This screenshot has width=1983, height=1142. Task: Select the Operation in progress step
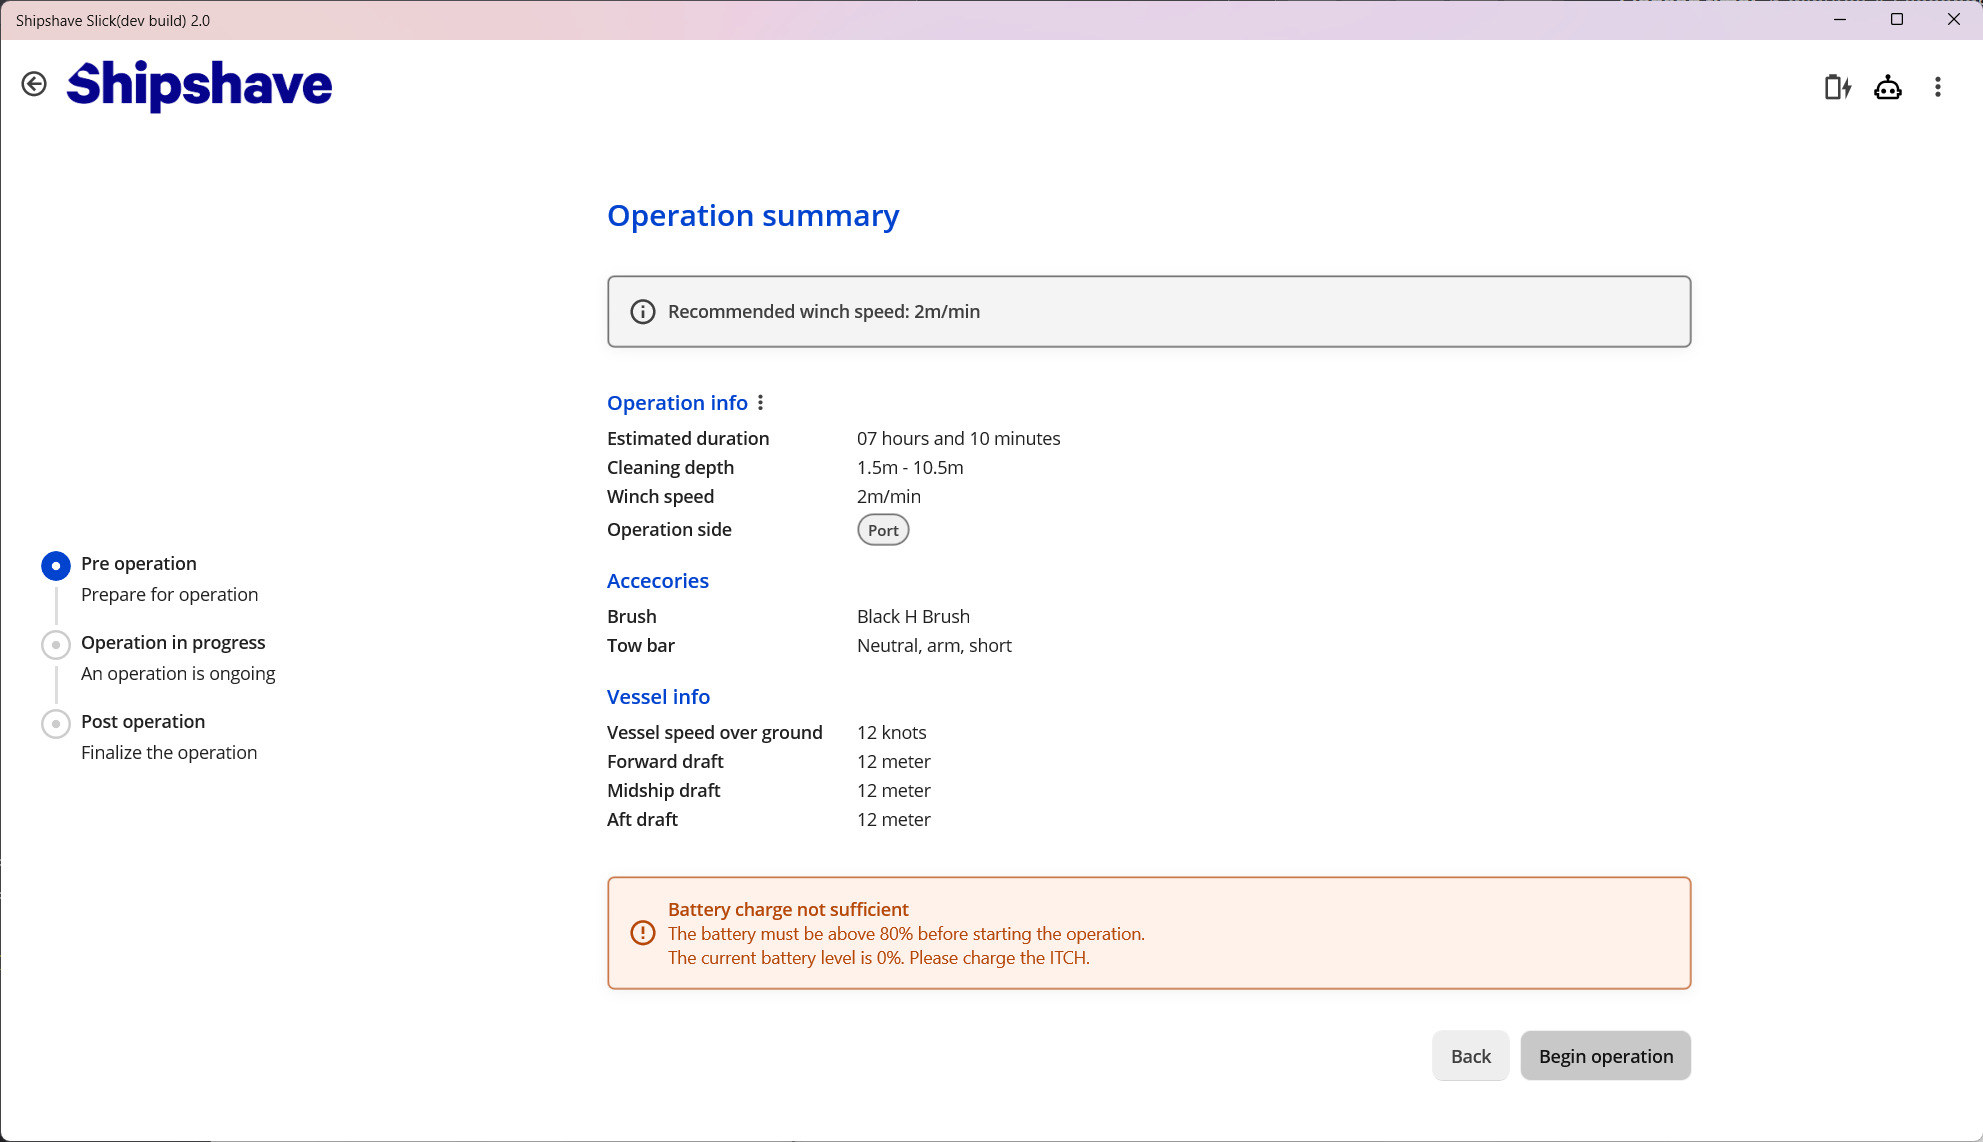tap(55, 644)
